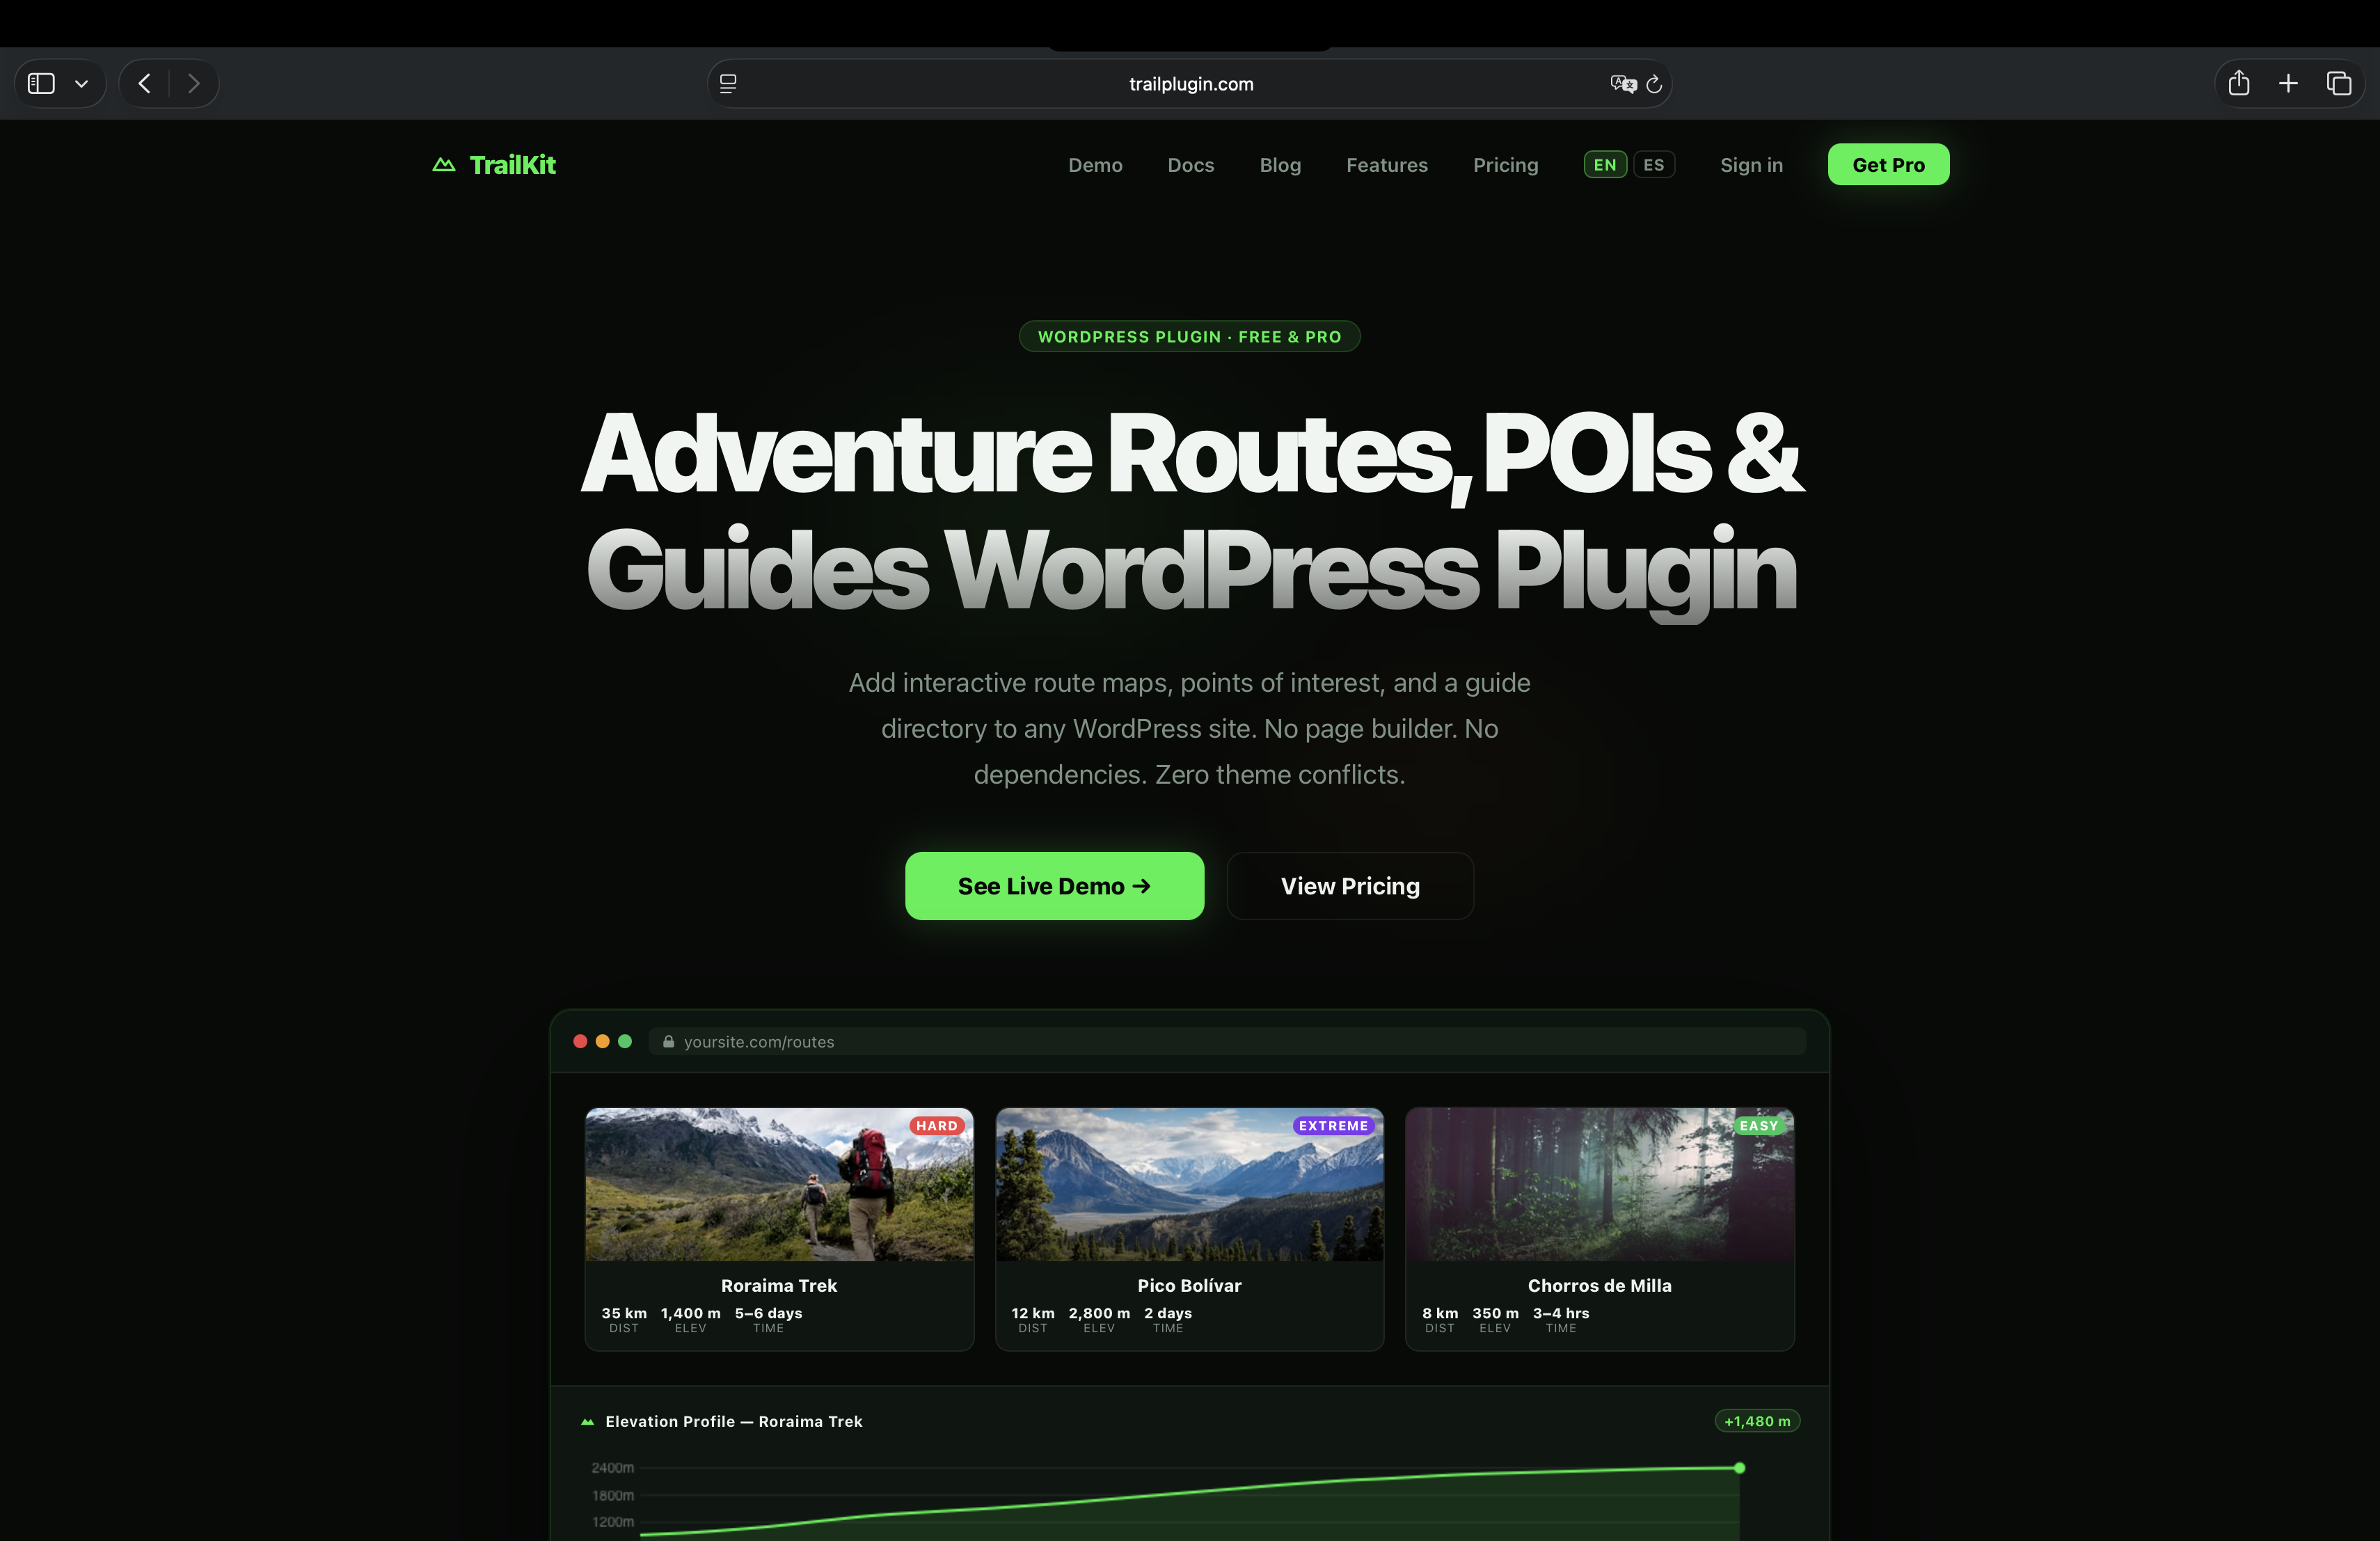
Task: Toggle the Safari sidebar icon
Action: (x=41, y=83)
